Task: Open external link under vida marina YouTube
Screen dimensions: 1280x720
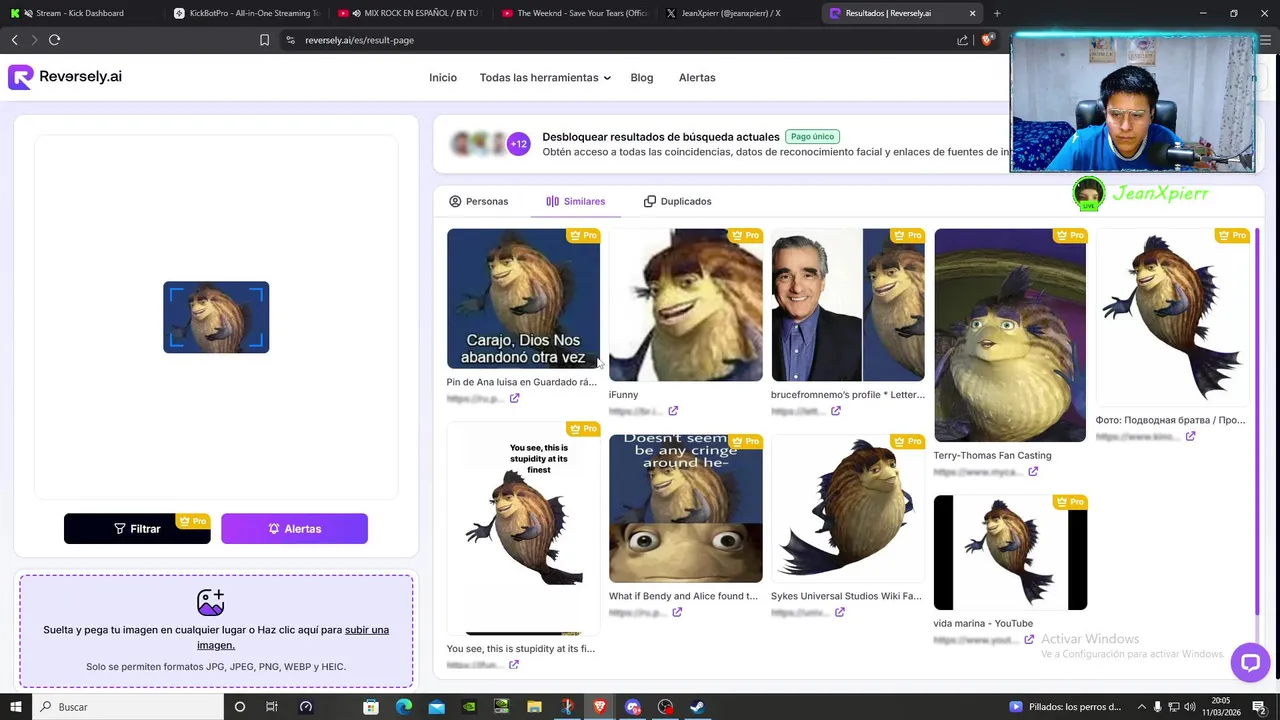Action: pos(1029,640)
